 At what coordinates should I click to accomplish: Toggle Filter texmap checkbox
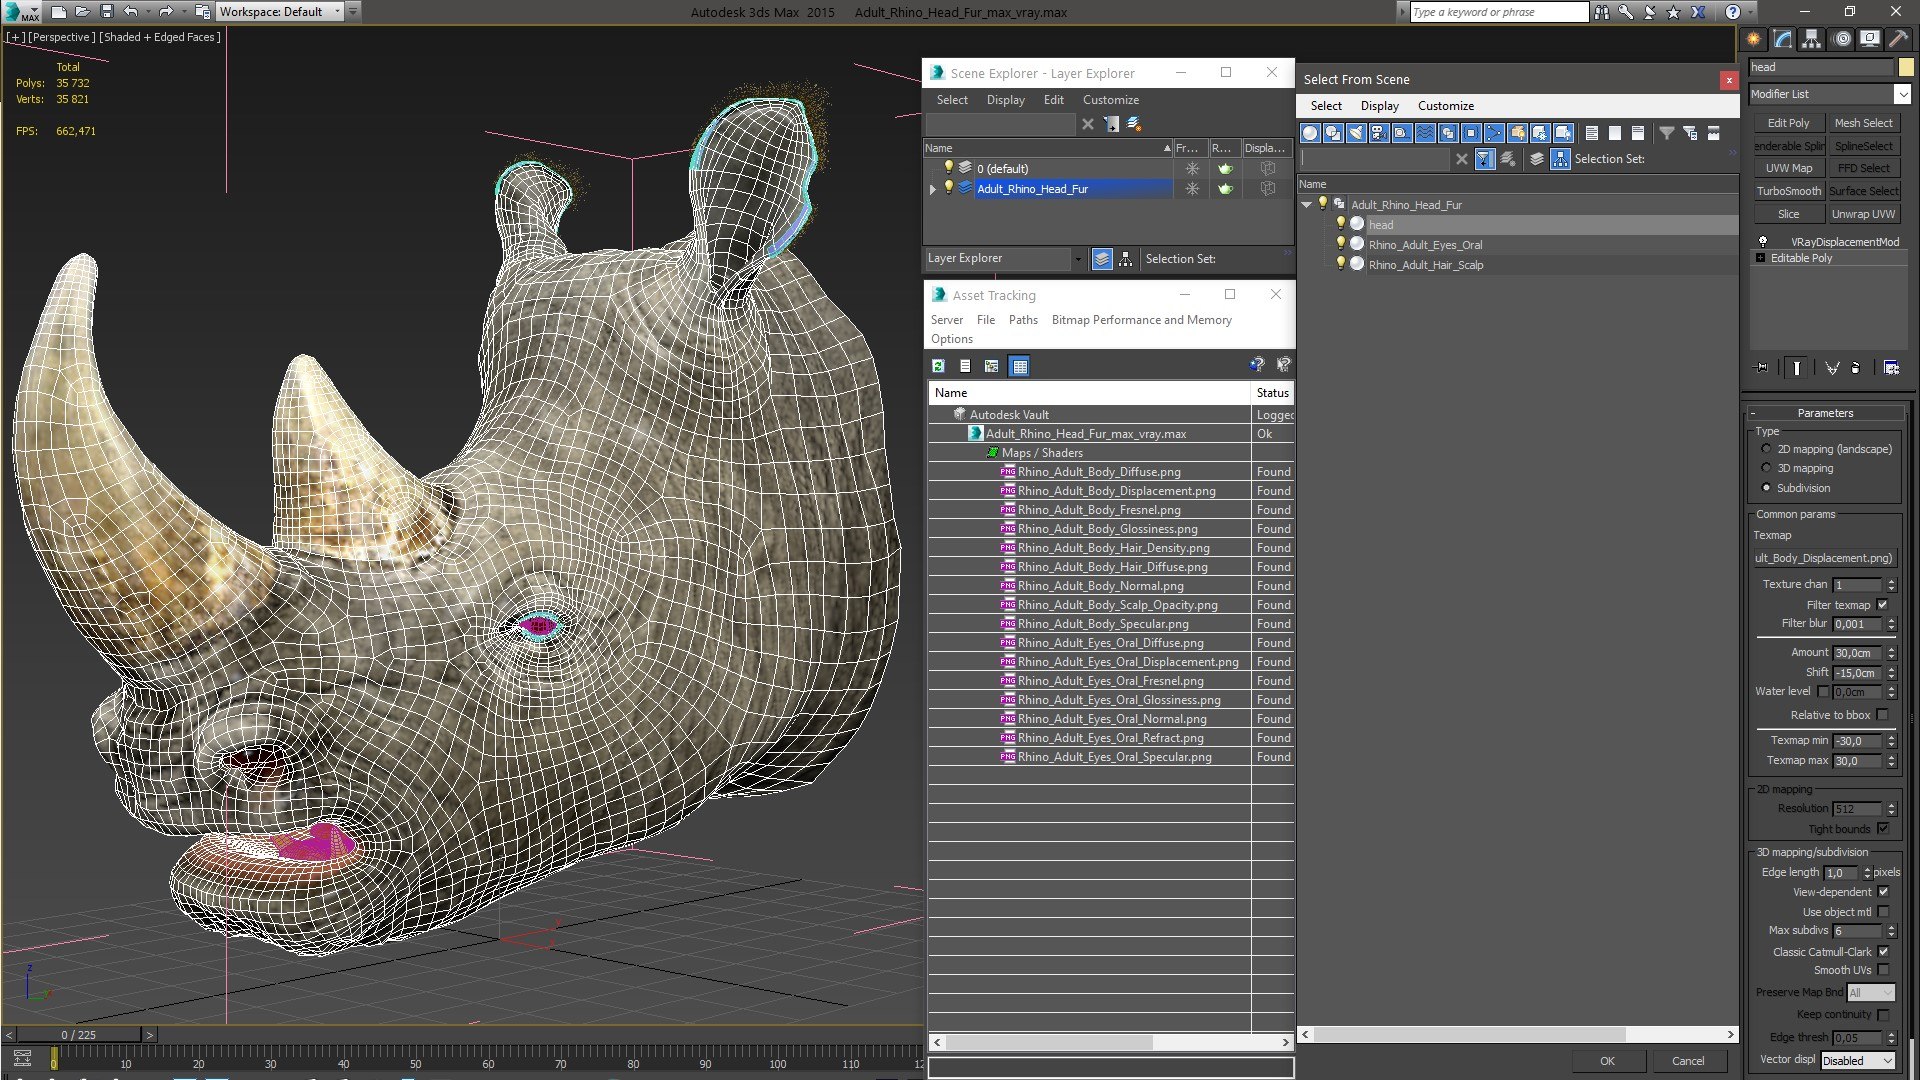1883,605
